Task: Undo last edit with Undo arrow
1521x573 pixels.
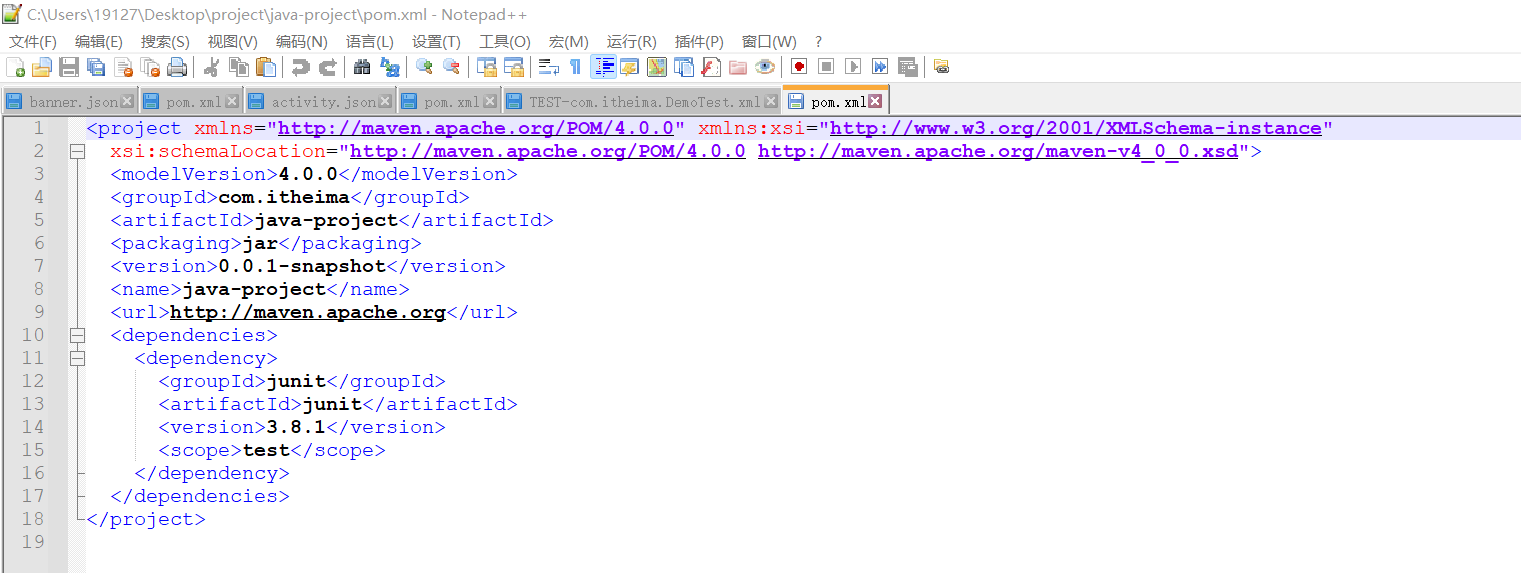Action: pyautogui.click(x=300, y=67)
